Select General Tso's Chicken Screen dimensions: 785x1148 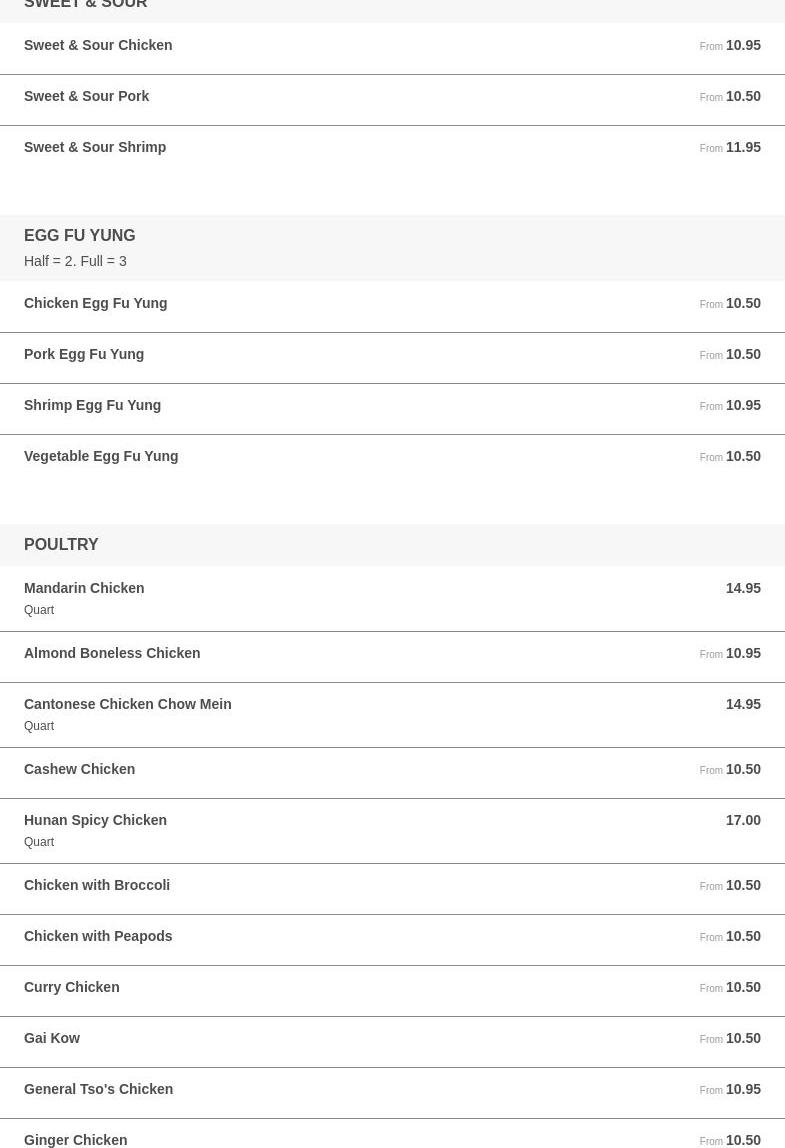(x=392, y=1093)
